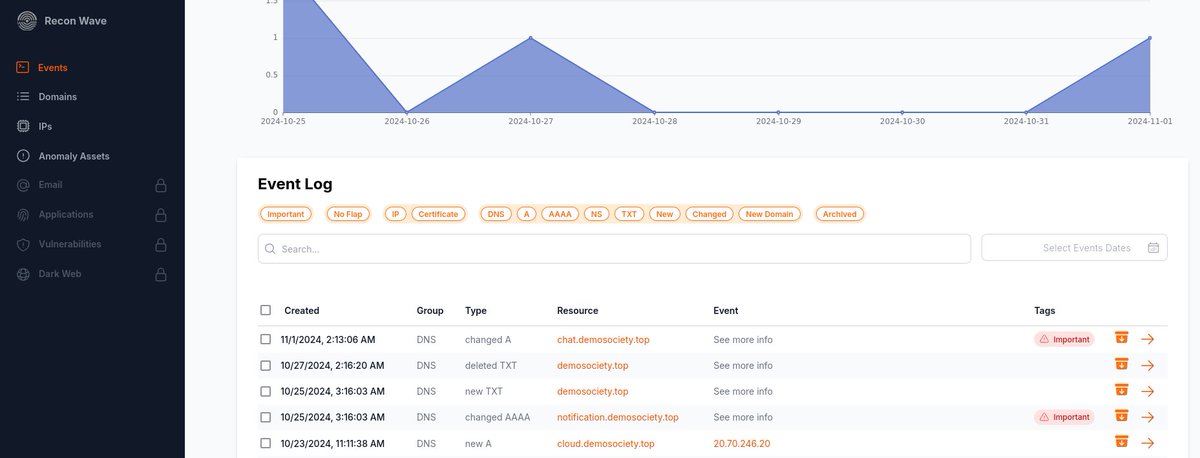
Task: Open details arrow for chat.demosociety.top
Action: tap(1148, 339)
